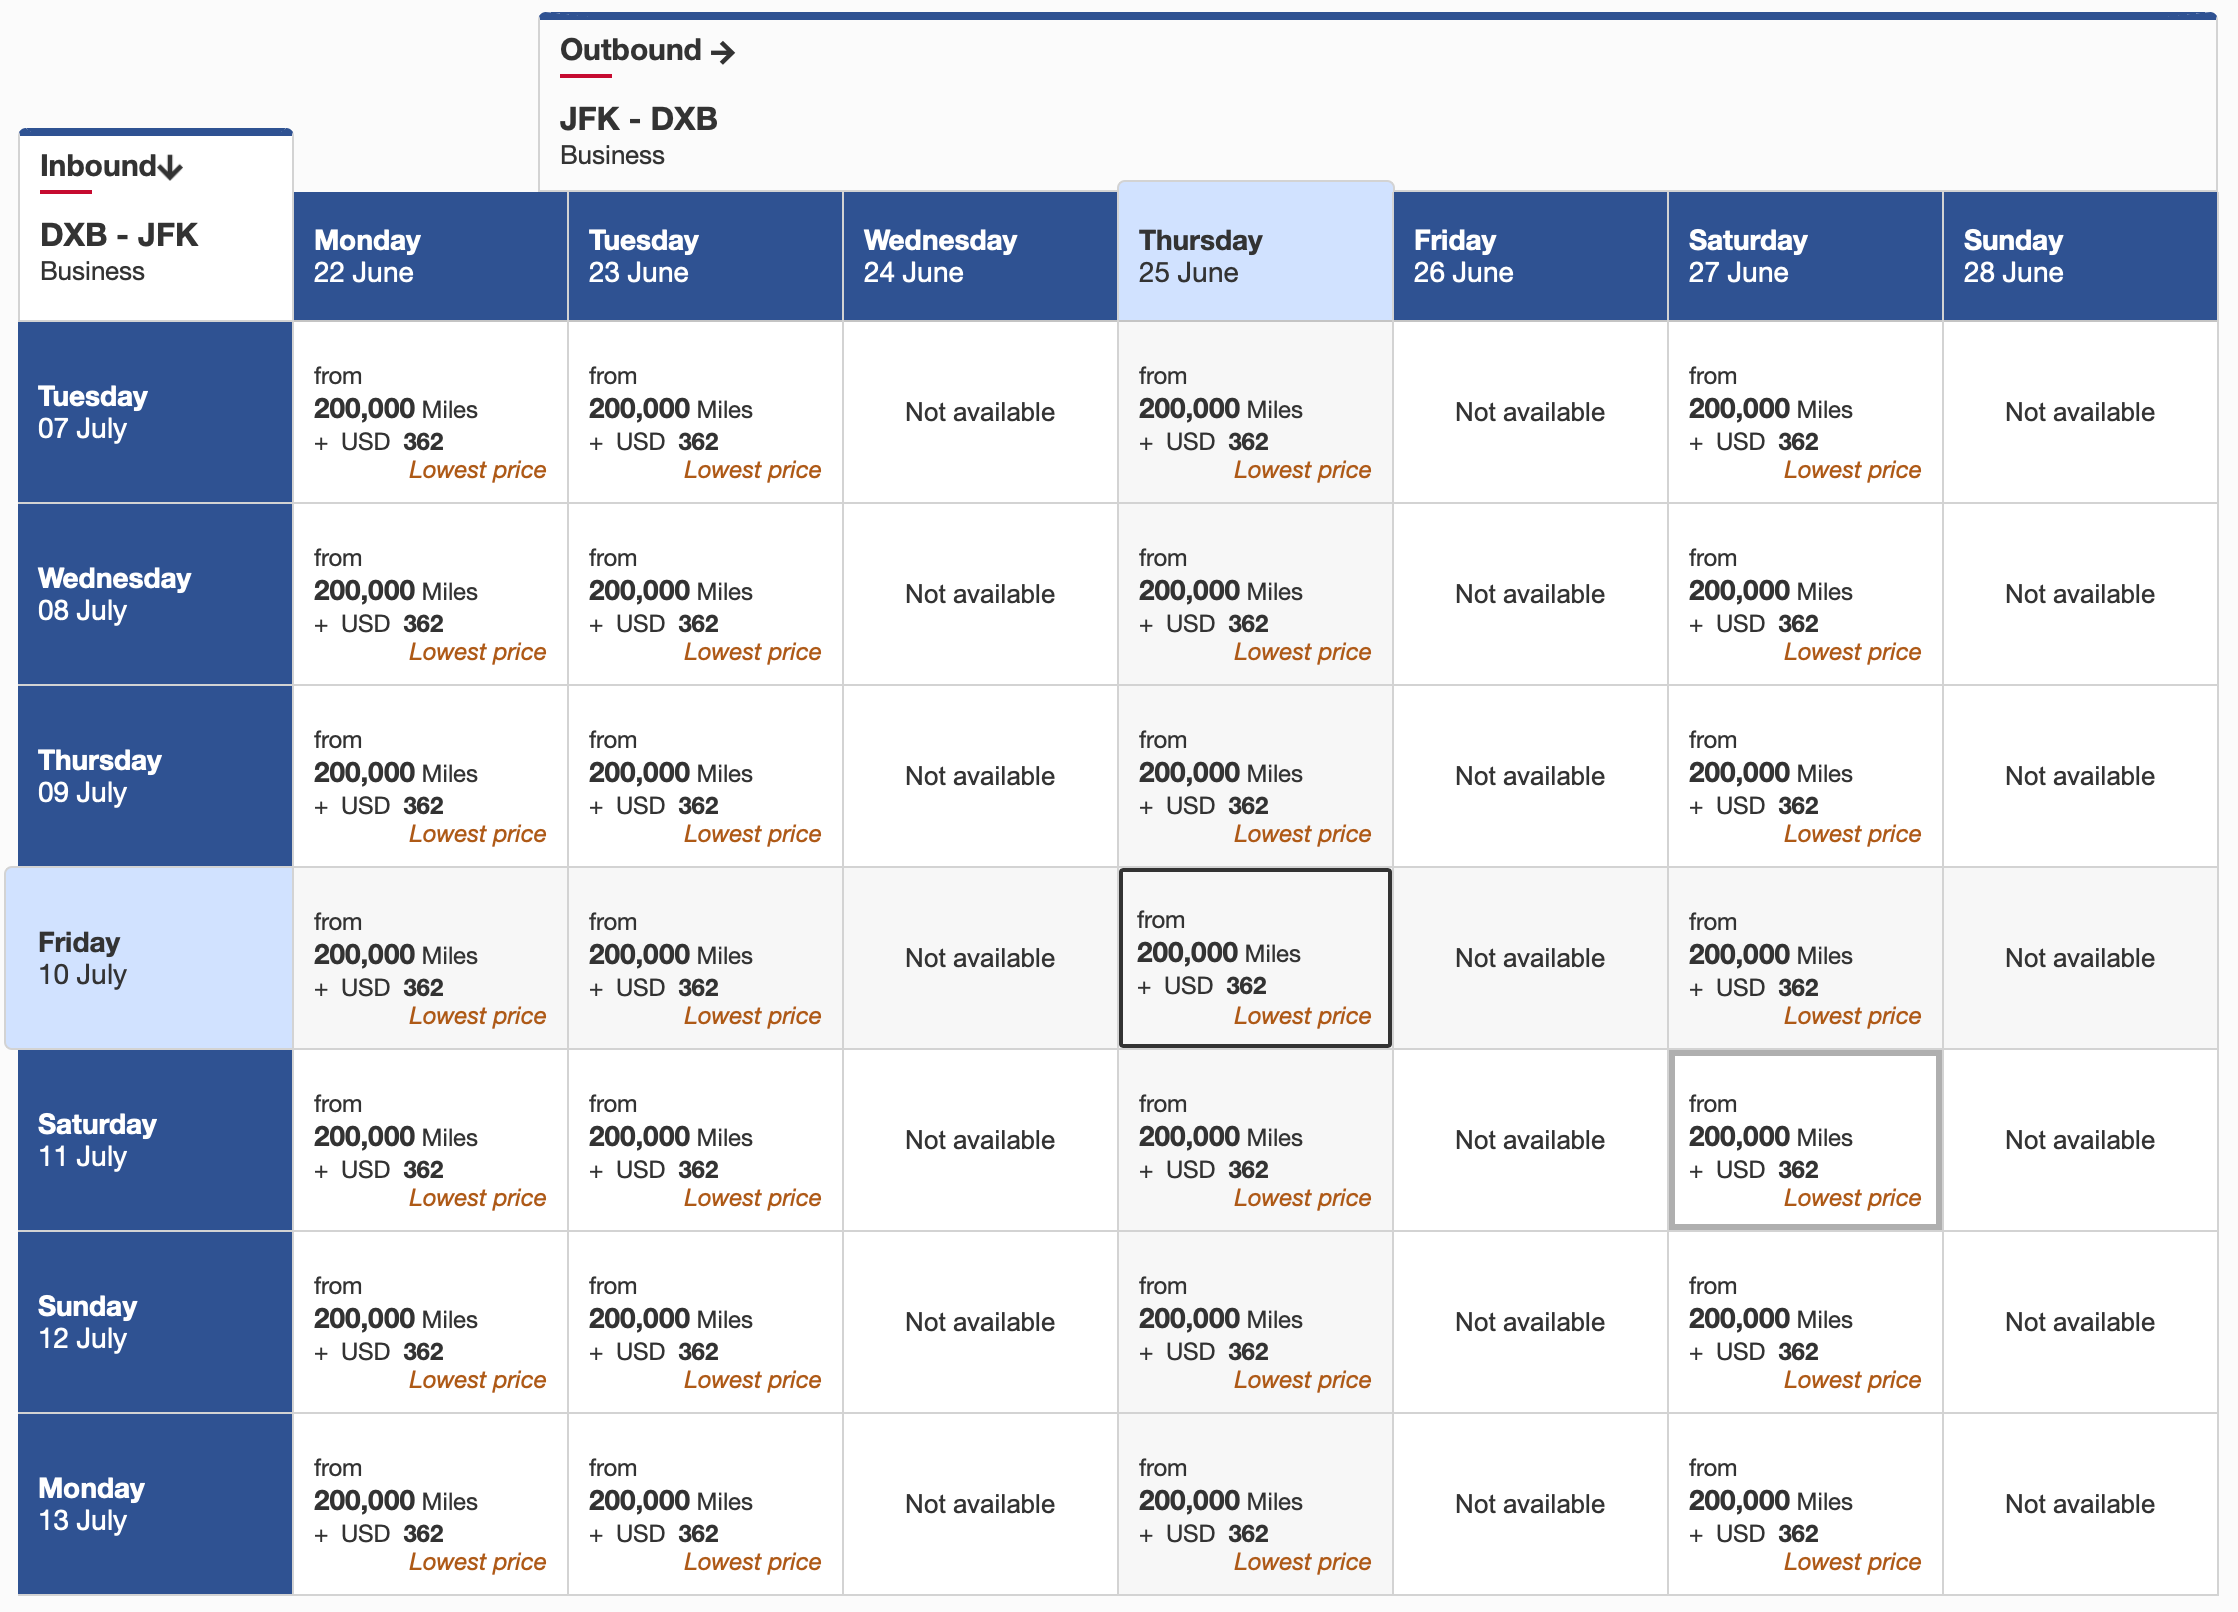Choose fare for 23 June and 09 July
The image size is (2238, 1612).
[x=705, y=776]
